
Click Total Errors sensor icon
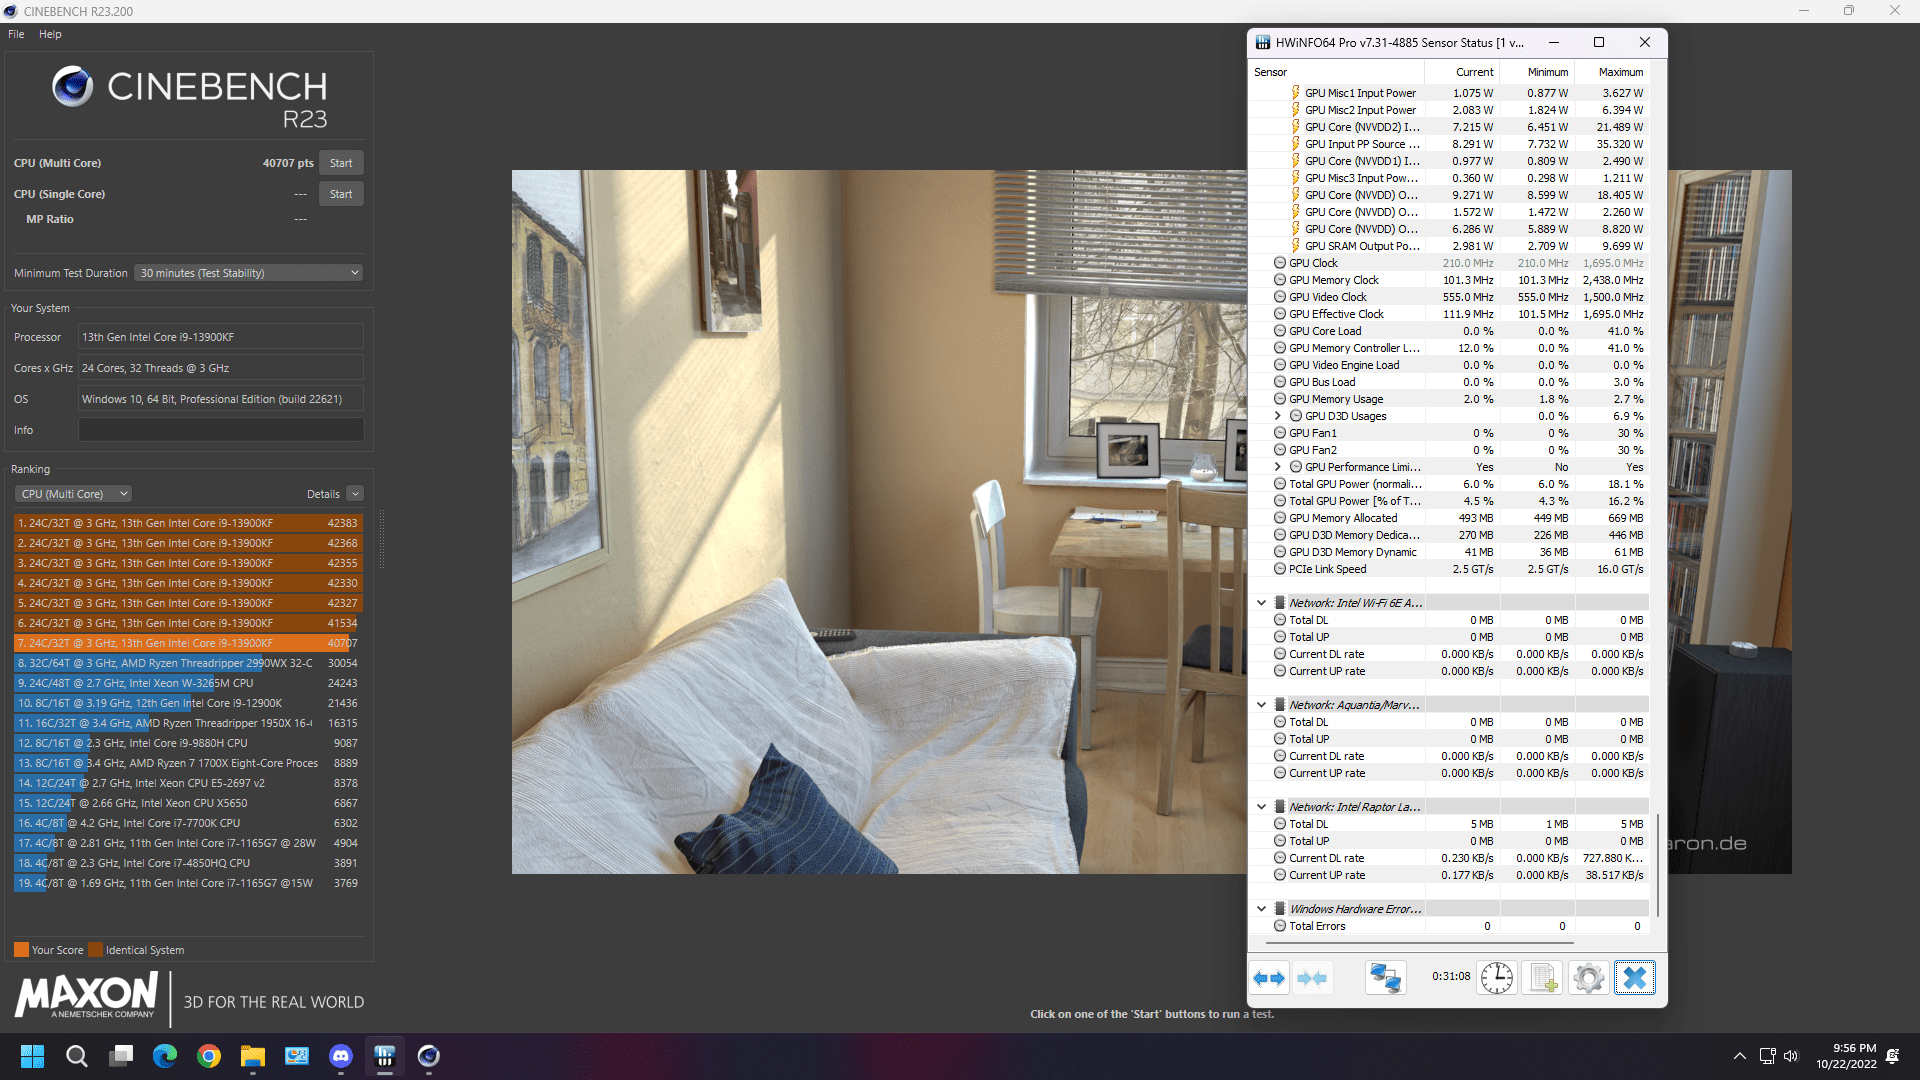click(1279, 926)
